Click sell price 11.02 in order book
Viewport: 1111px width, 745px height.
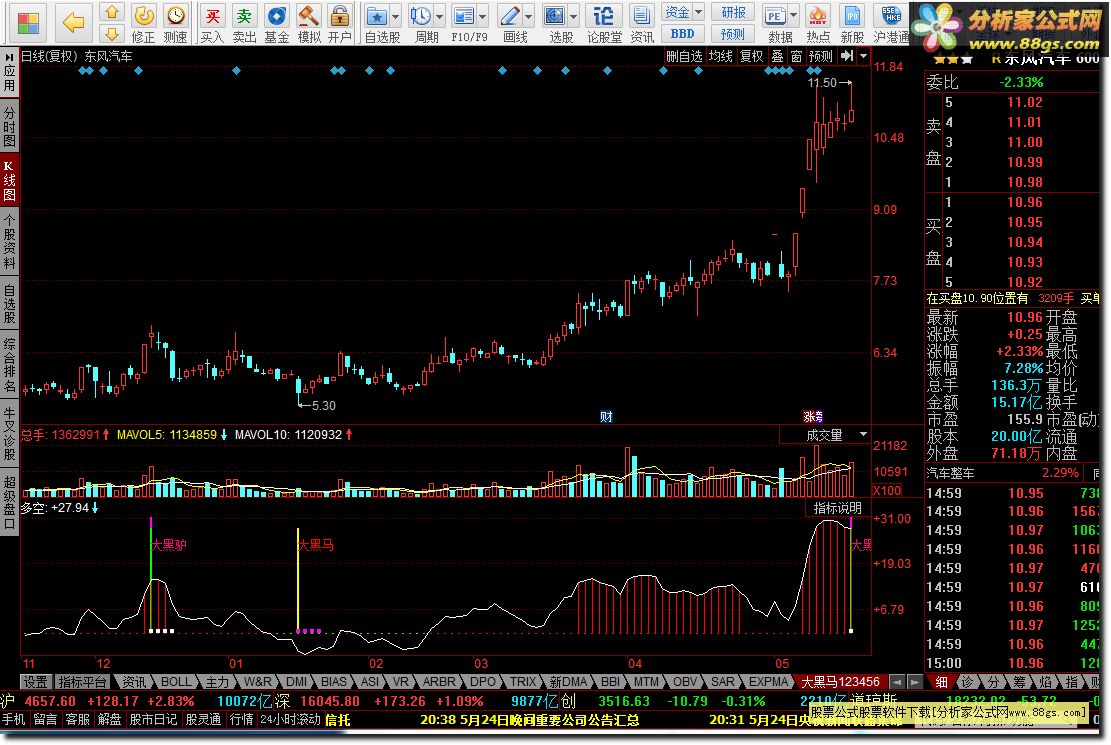(1025, 102)
